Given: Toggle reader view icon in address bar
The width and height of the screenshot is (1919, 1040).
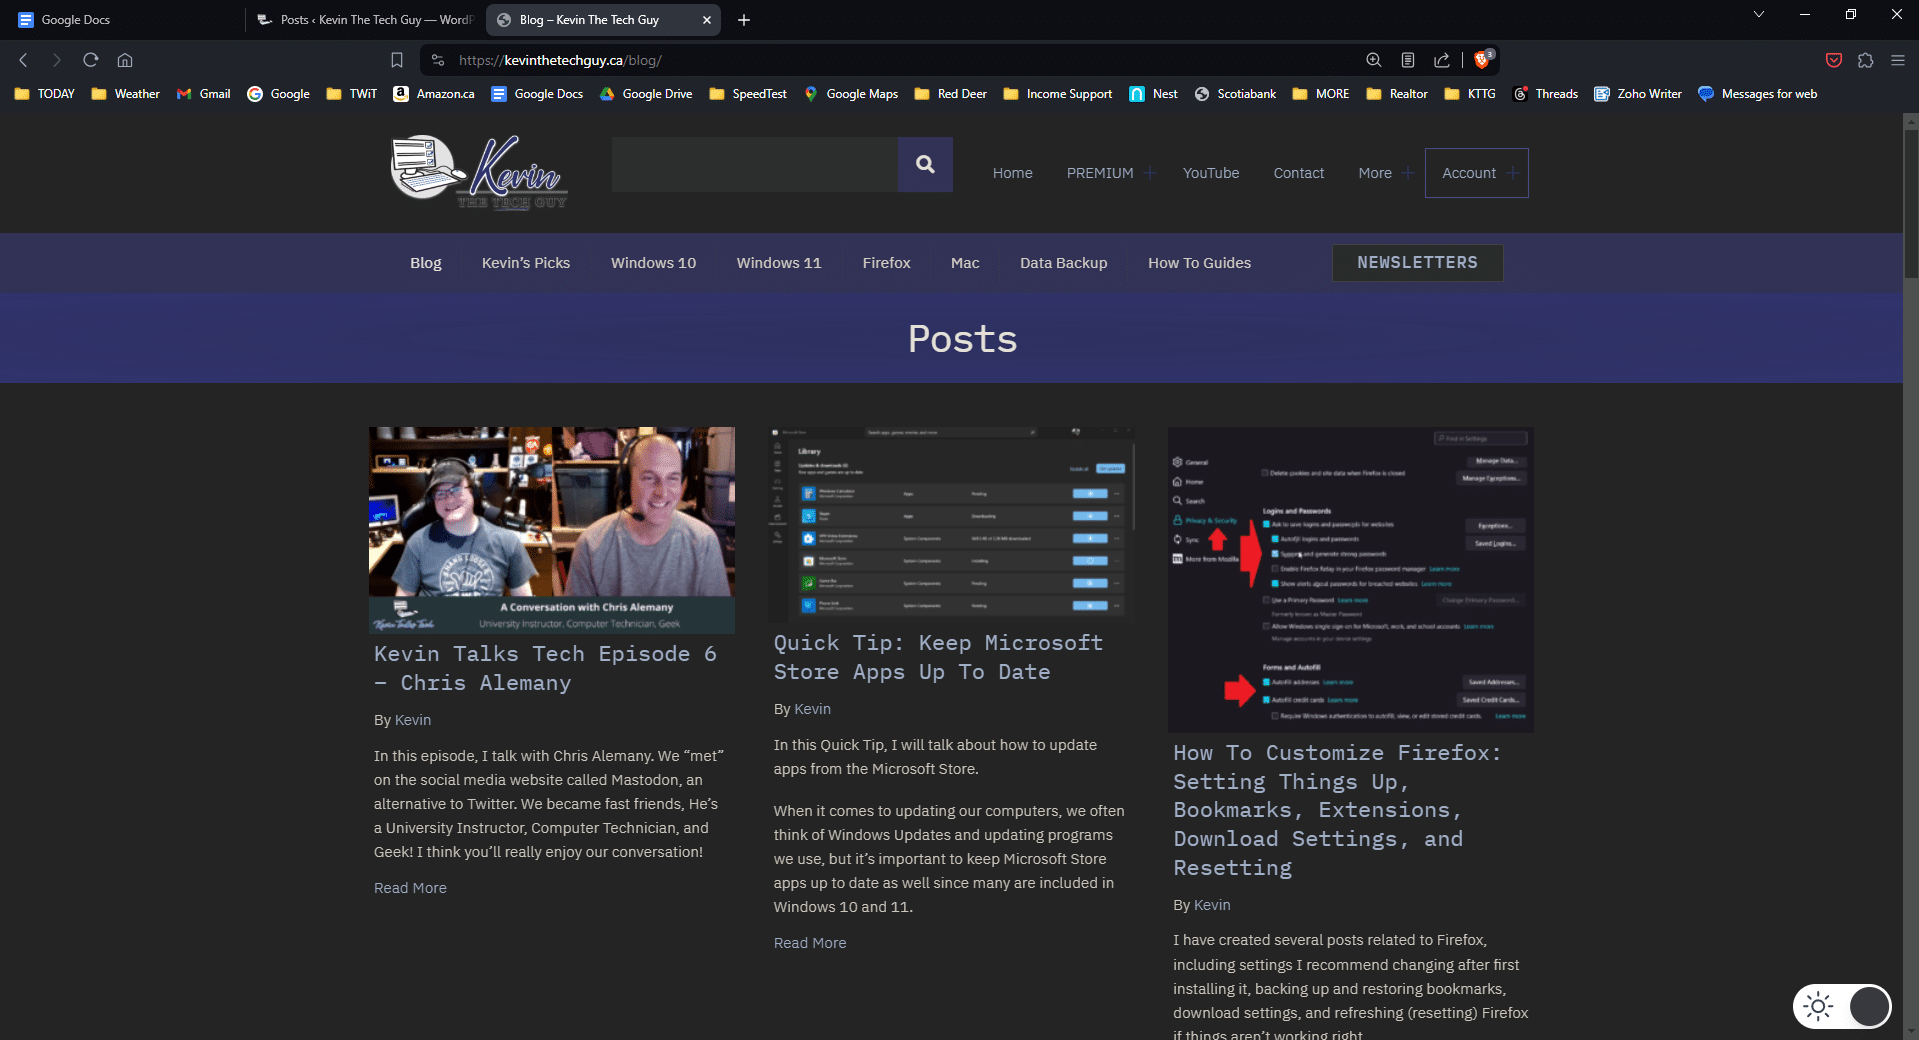Looking at the screenshot, I should coord(1408,60).
